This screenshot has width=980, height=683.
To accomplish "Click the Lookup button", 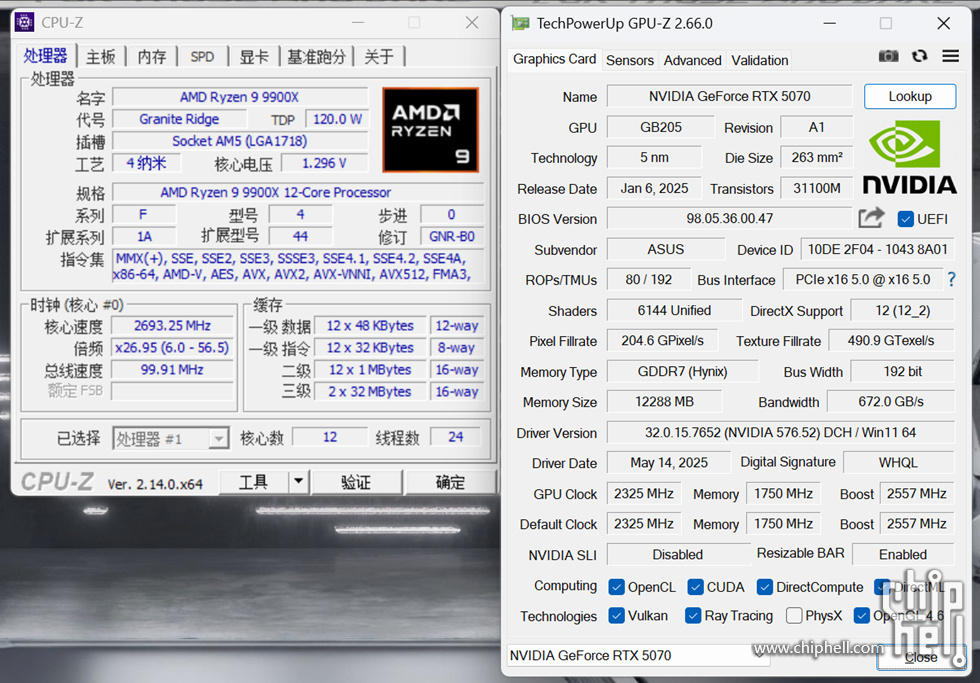I will pyautogui.click(x=910, y=96).
